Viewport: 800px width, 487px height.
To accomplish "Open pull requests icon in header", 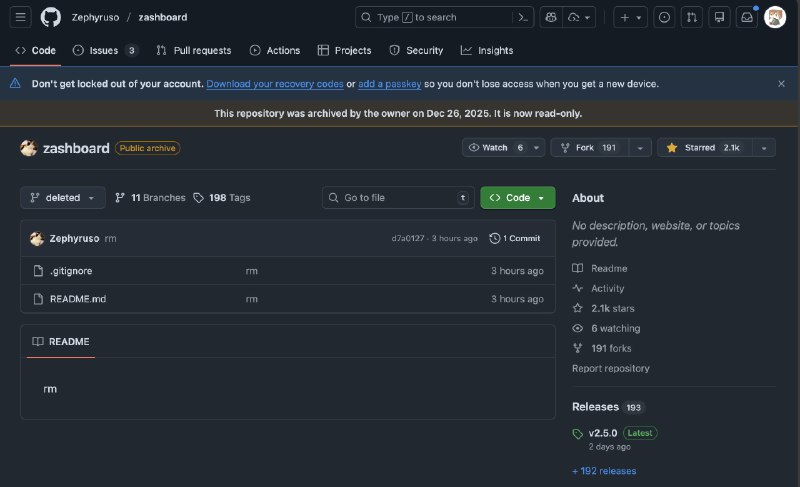I will (x=692, y=17).
